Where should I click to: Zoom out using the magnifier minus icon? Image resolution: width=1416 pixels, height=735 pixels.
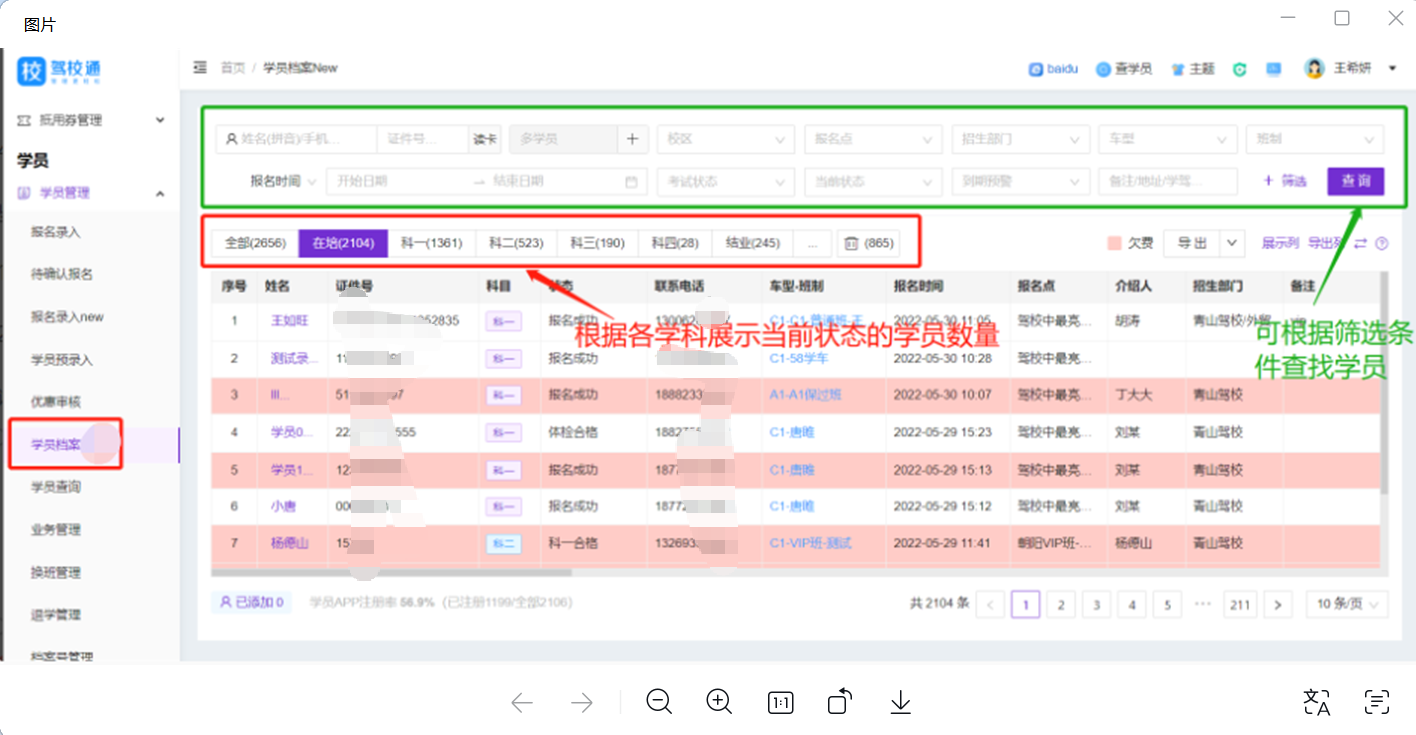[659, 702]
